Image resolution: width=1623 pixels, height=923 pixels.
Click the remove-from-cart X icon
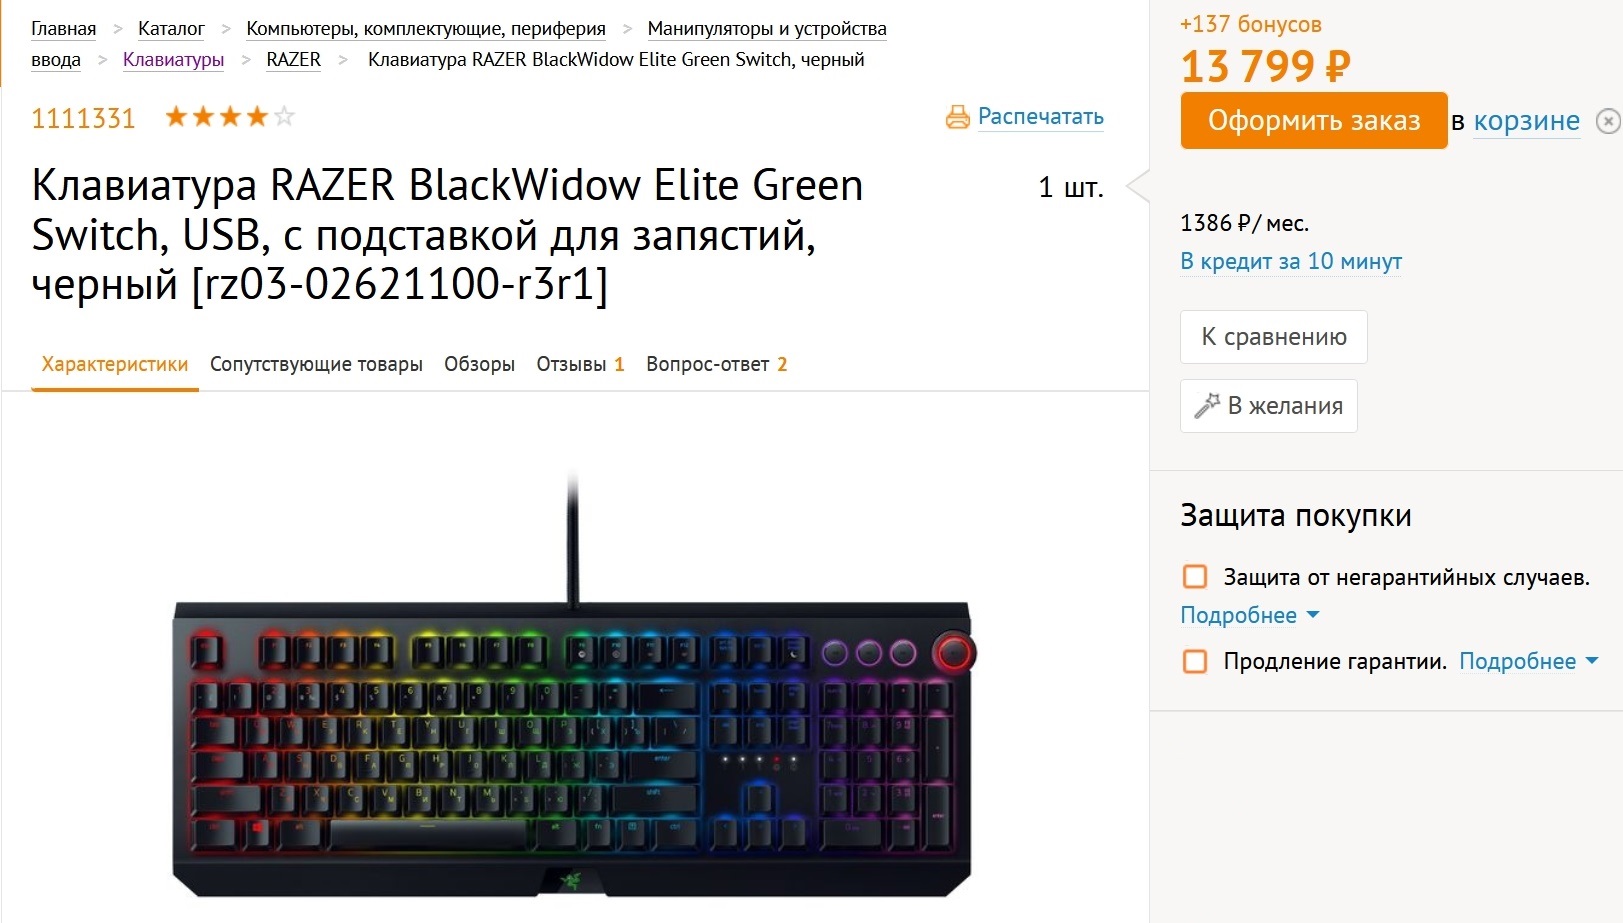[1608, 121]
